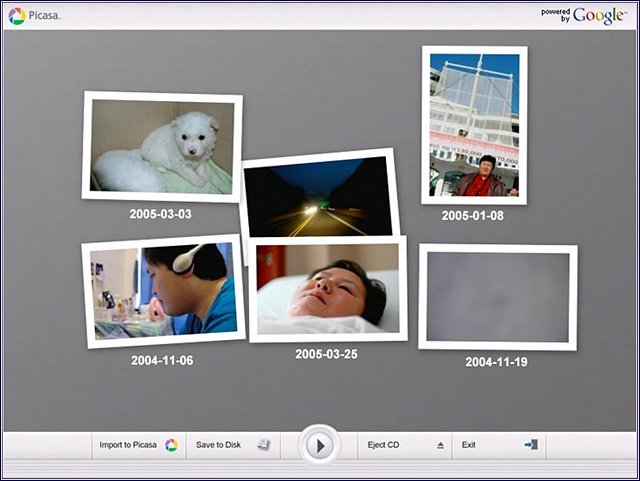The height and width of the screenshot is (481, 640).
Task: Click the Import to Picasa label
Action: click(x=128, y=445)
